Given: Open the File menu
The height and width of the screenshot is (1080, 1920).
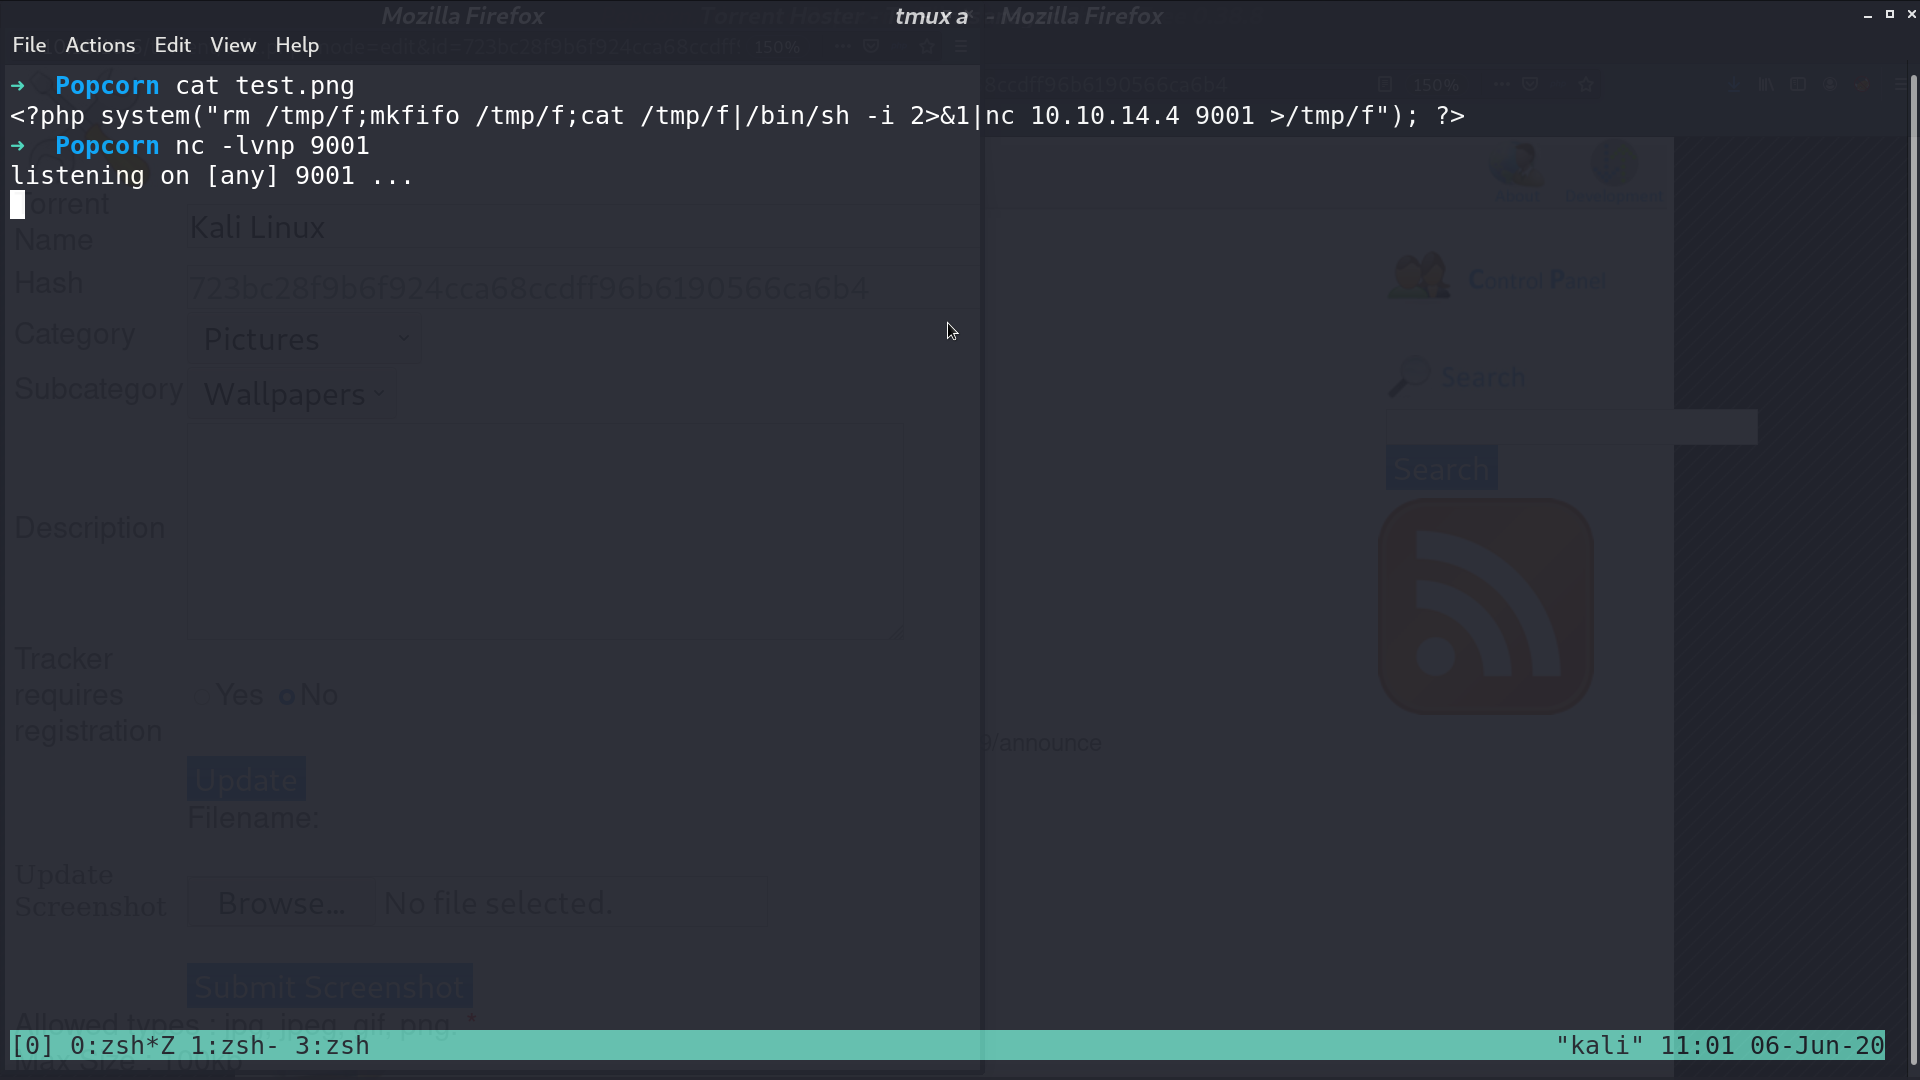Looking at the screenshot, I should coord(29,45).
